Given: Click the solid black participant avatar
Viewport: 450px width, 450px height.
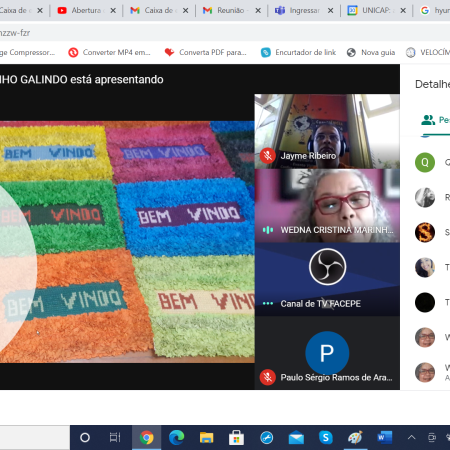Looking at the screenshot, I should pos(425,302).
